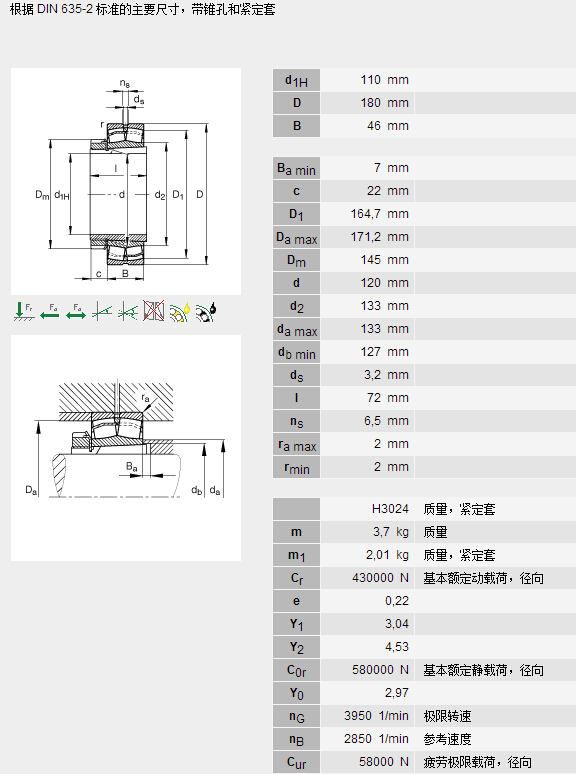Viewport: 576px width, 774px height.
Task: Select the mass m 3,7 kg value
Action: click(390, 532)
